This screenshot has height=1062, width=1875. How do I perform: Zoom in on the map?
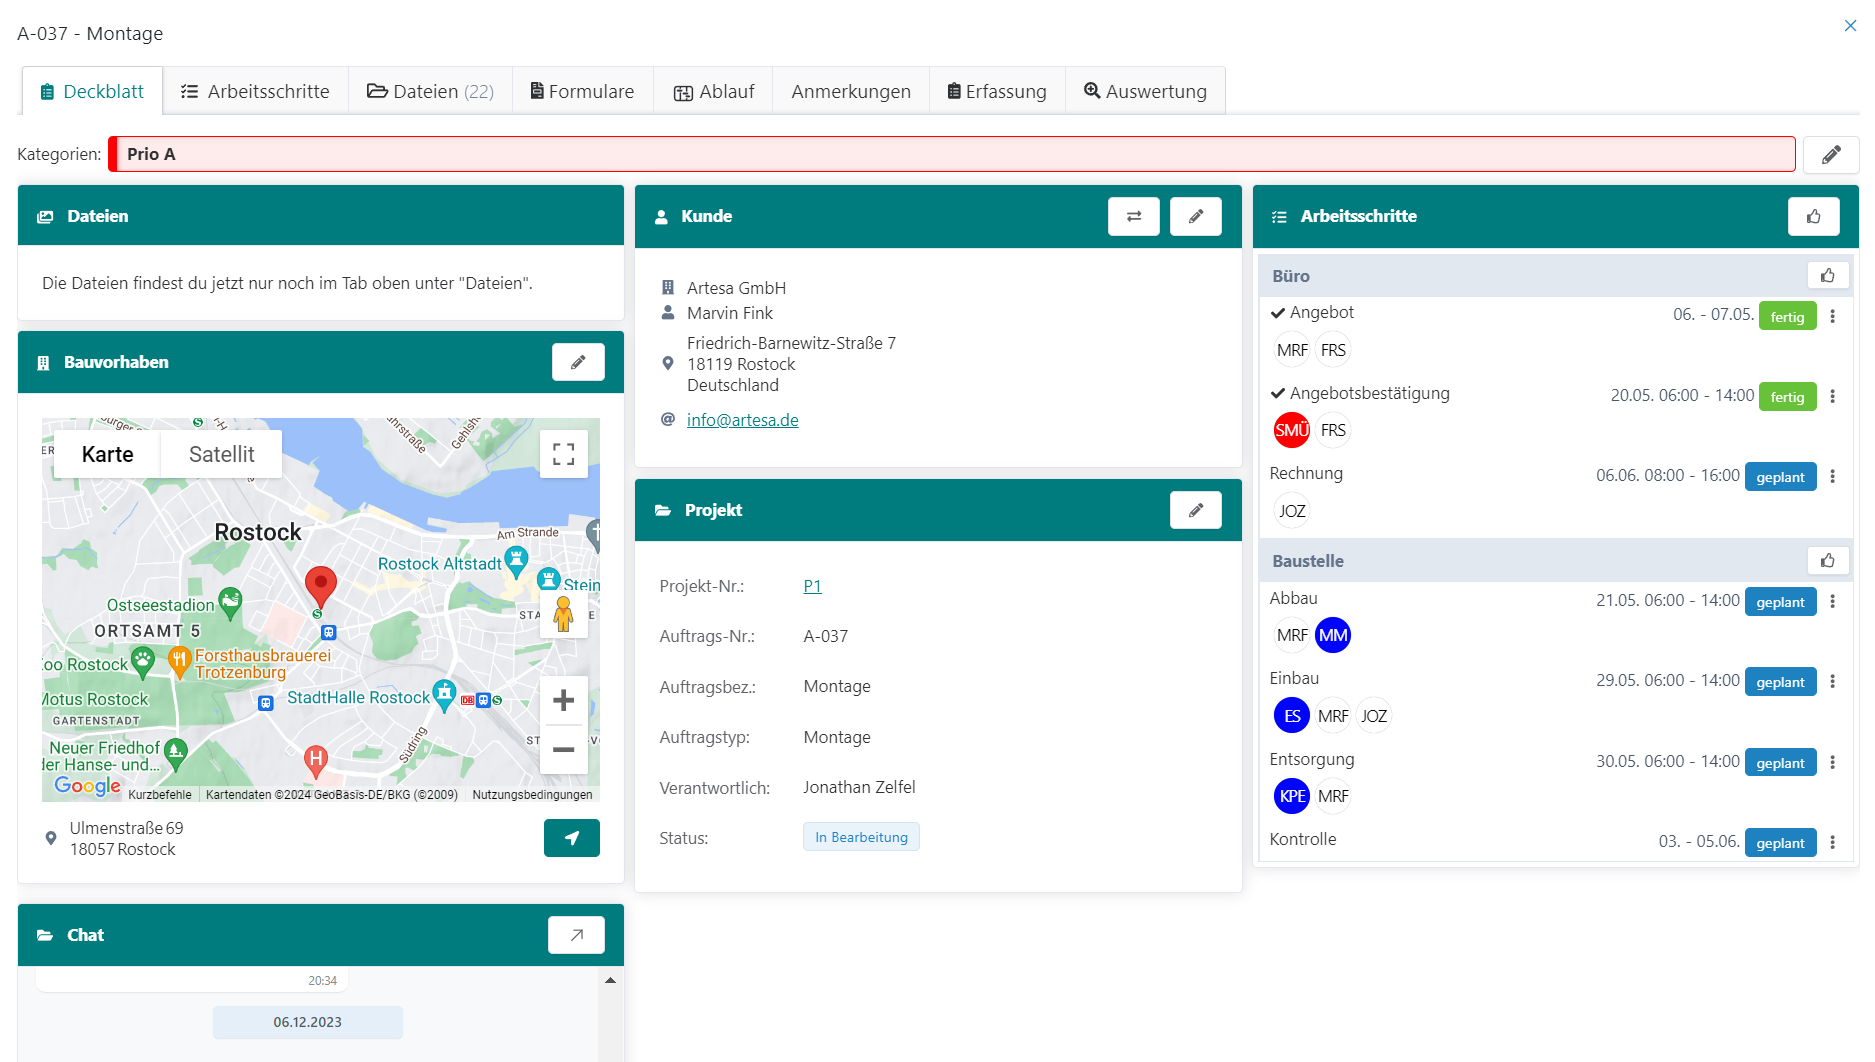click(x=563, y=700)
